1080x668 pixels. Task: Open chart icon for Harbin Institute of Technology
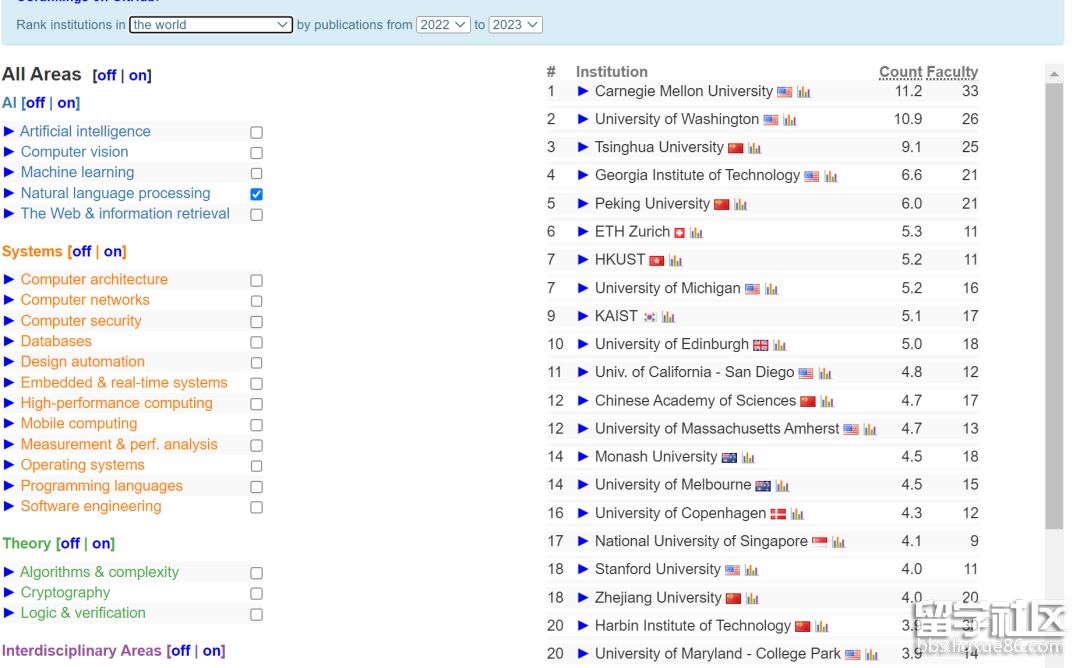tap(822, 627)
